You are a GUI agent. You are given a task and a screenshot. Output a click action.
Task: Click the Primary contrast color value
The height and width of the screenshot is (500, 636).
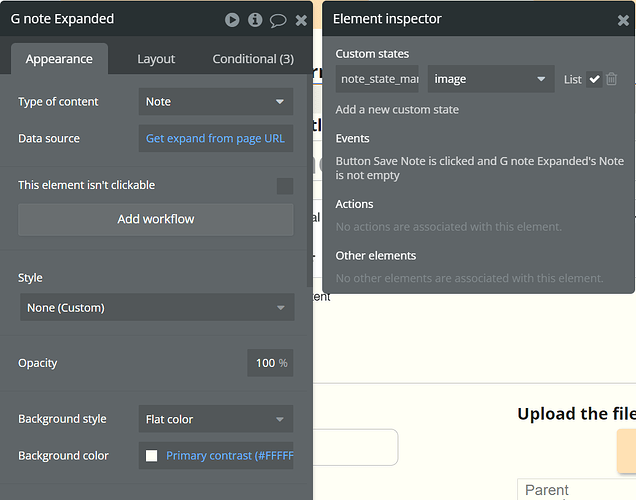pyautogui.click(x=230, y=455)
